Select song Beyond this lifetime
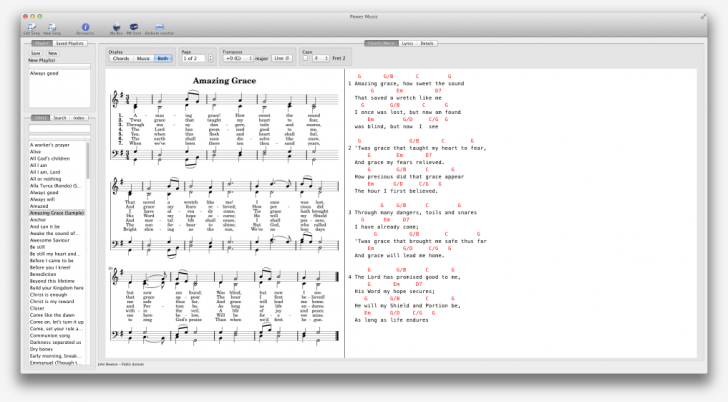728x402 pixels. (x=52, y=281)
